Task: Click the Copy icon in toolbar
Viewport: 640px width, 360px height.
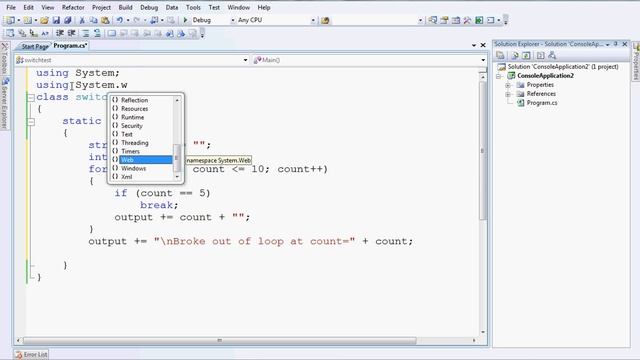Action: (93, 20)
